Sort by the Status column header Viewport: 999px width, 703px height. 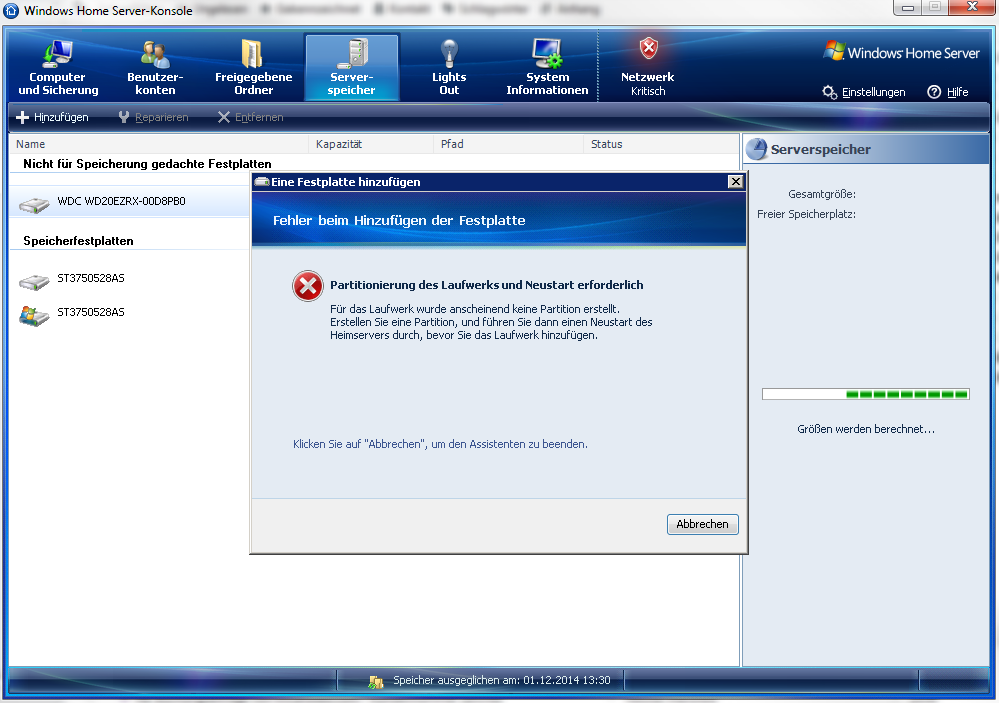pos(661,144)
